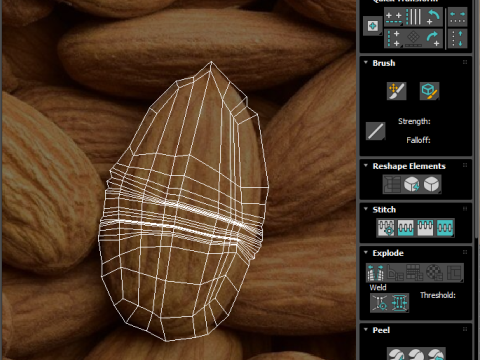Click the Space Horizontally icon
This screenshot has width=480, height=360.
pos(457,17)
